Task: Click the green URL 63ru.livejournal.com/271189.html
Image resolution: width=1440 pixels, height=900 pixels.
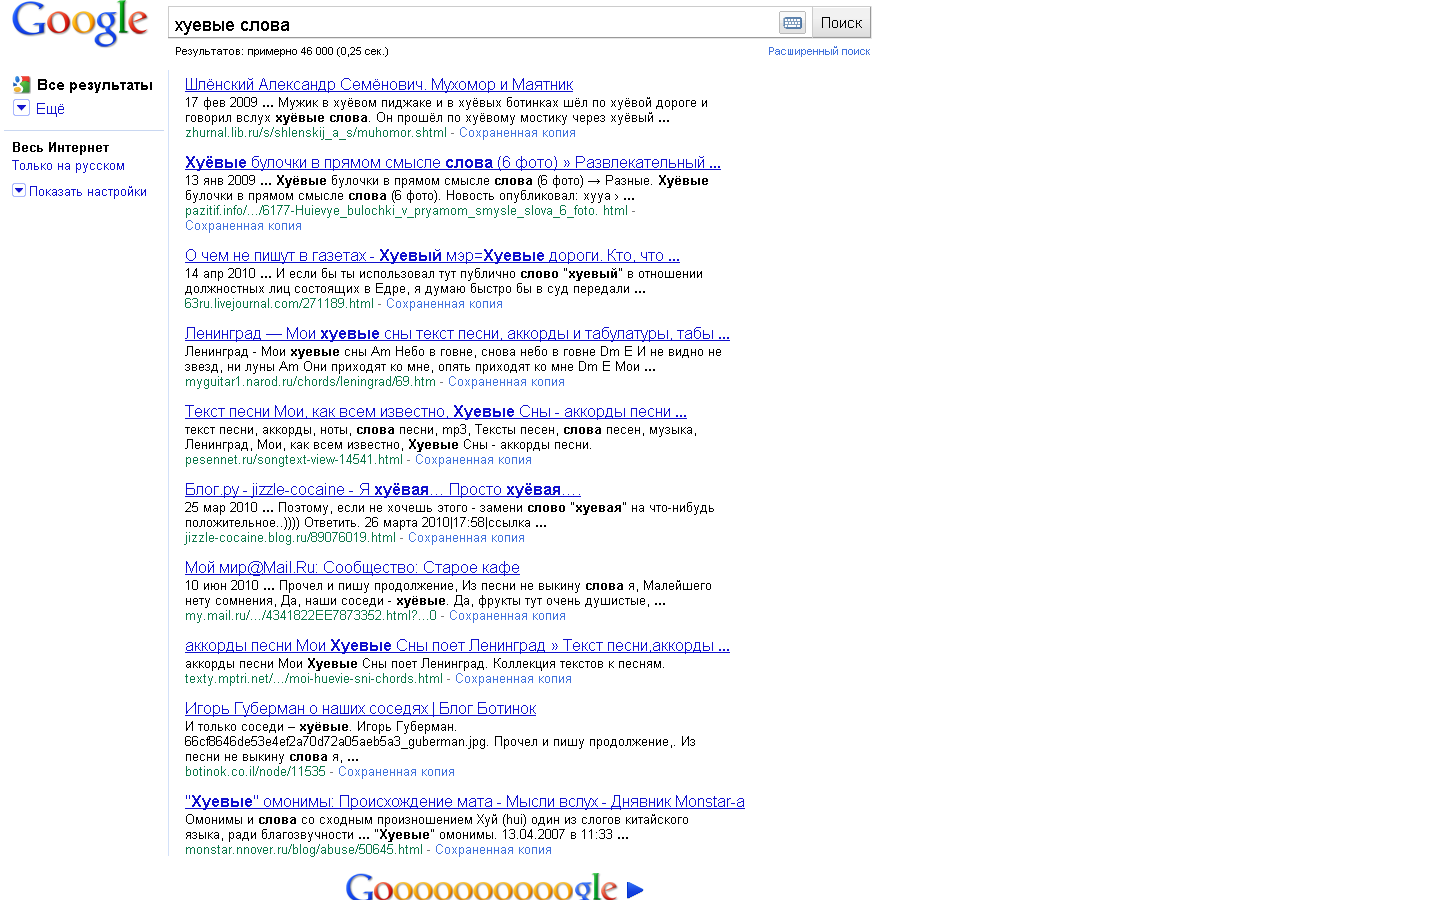Action: pos(279,304)
